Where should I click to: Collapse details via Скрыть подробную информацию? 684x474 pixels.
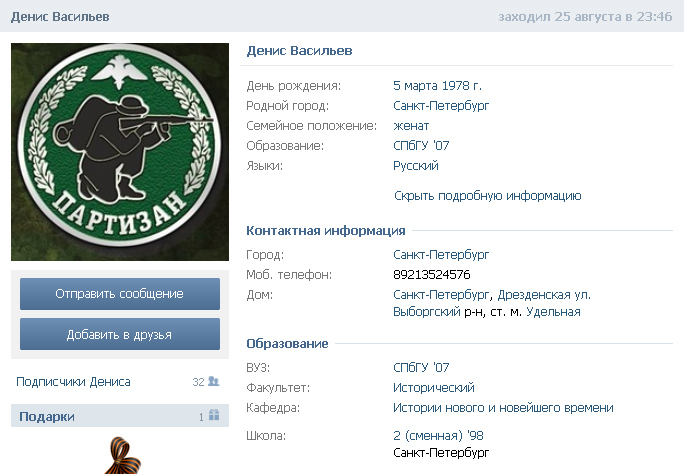pyautogui.click(x=487, y=196)
